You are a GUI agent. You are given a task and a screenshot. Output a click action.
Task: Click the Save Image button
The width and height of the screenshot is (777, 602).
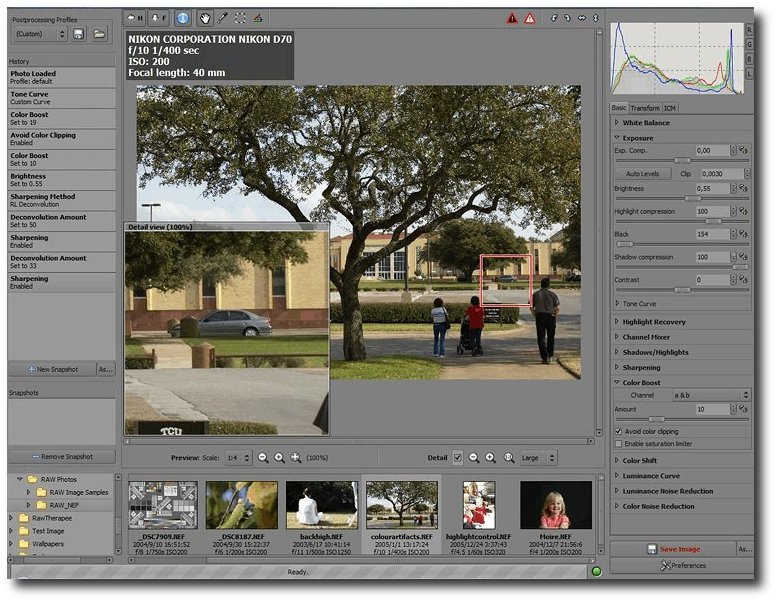pos(673,549)
